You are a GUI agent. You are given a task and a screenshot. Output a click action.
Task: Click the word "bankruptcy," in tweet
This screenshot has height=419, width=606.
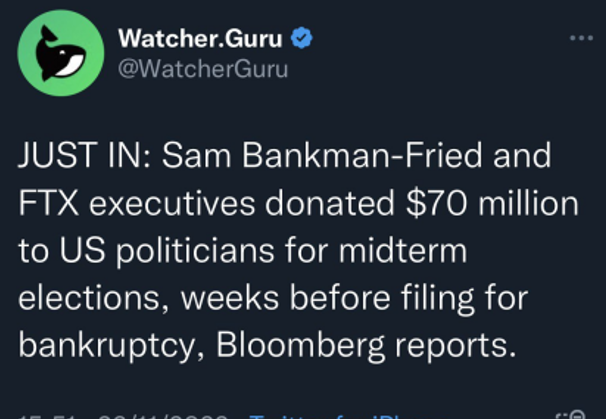(111, 346)
